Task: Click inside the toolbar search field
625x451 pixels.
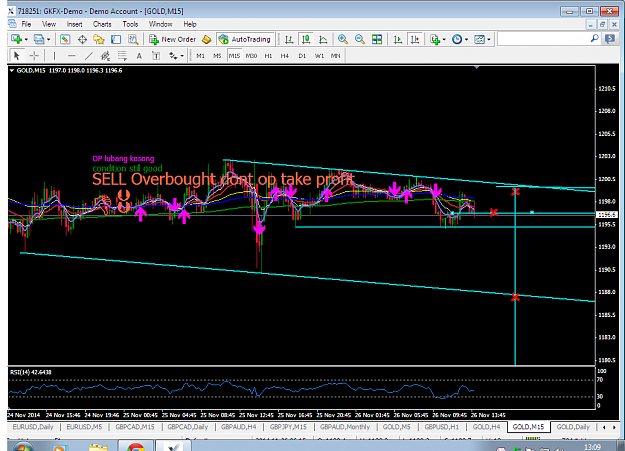Action: click(543, 39)
